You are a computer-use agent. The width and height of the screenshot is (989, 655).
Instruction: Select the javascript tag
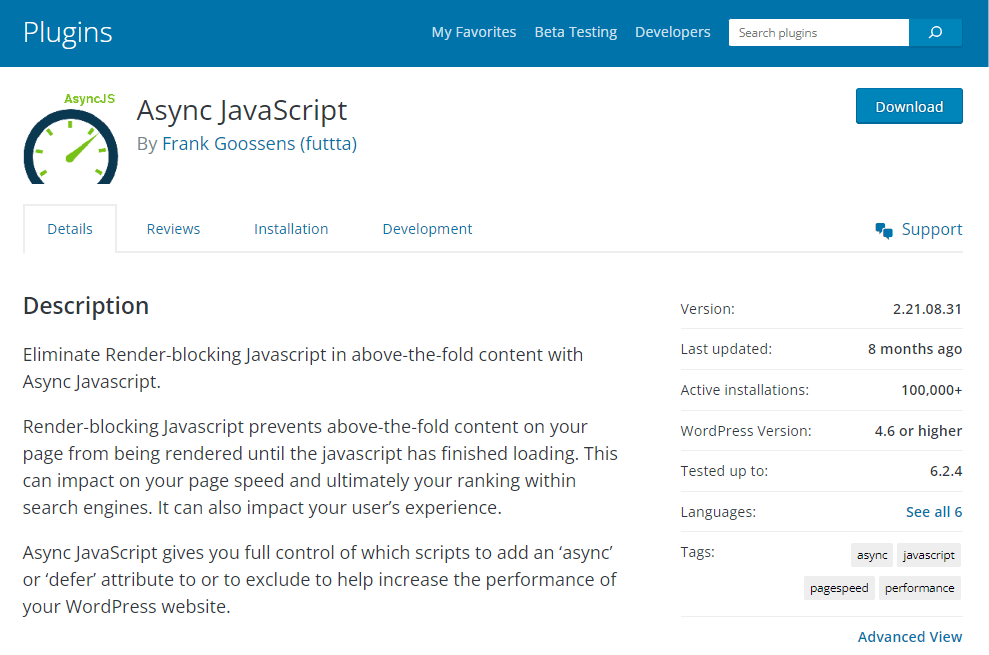pyautogui.click(x=928, y=555)
